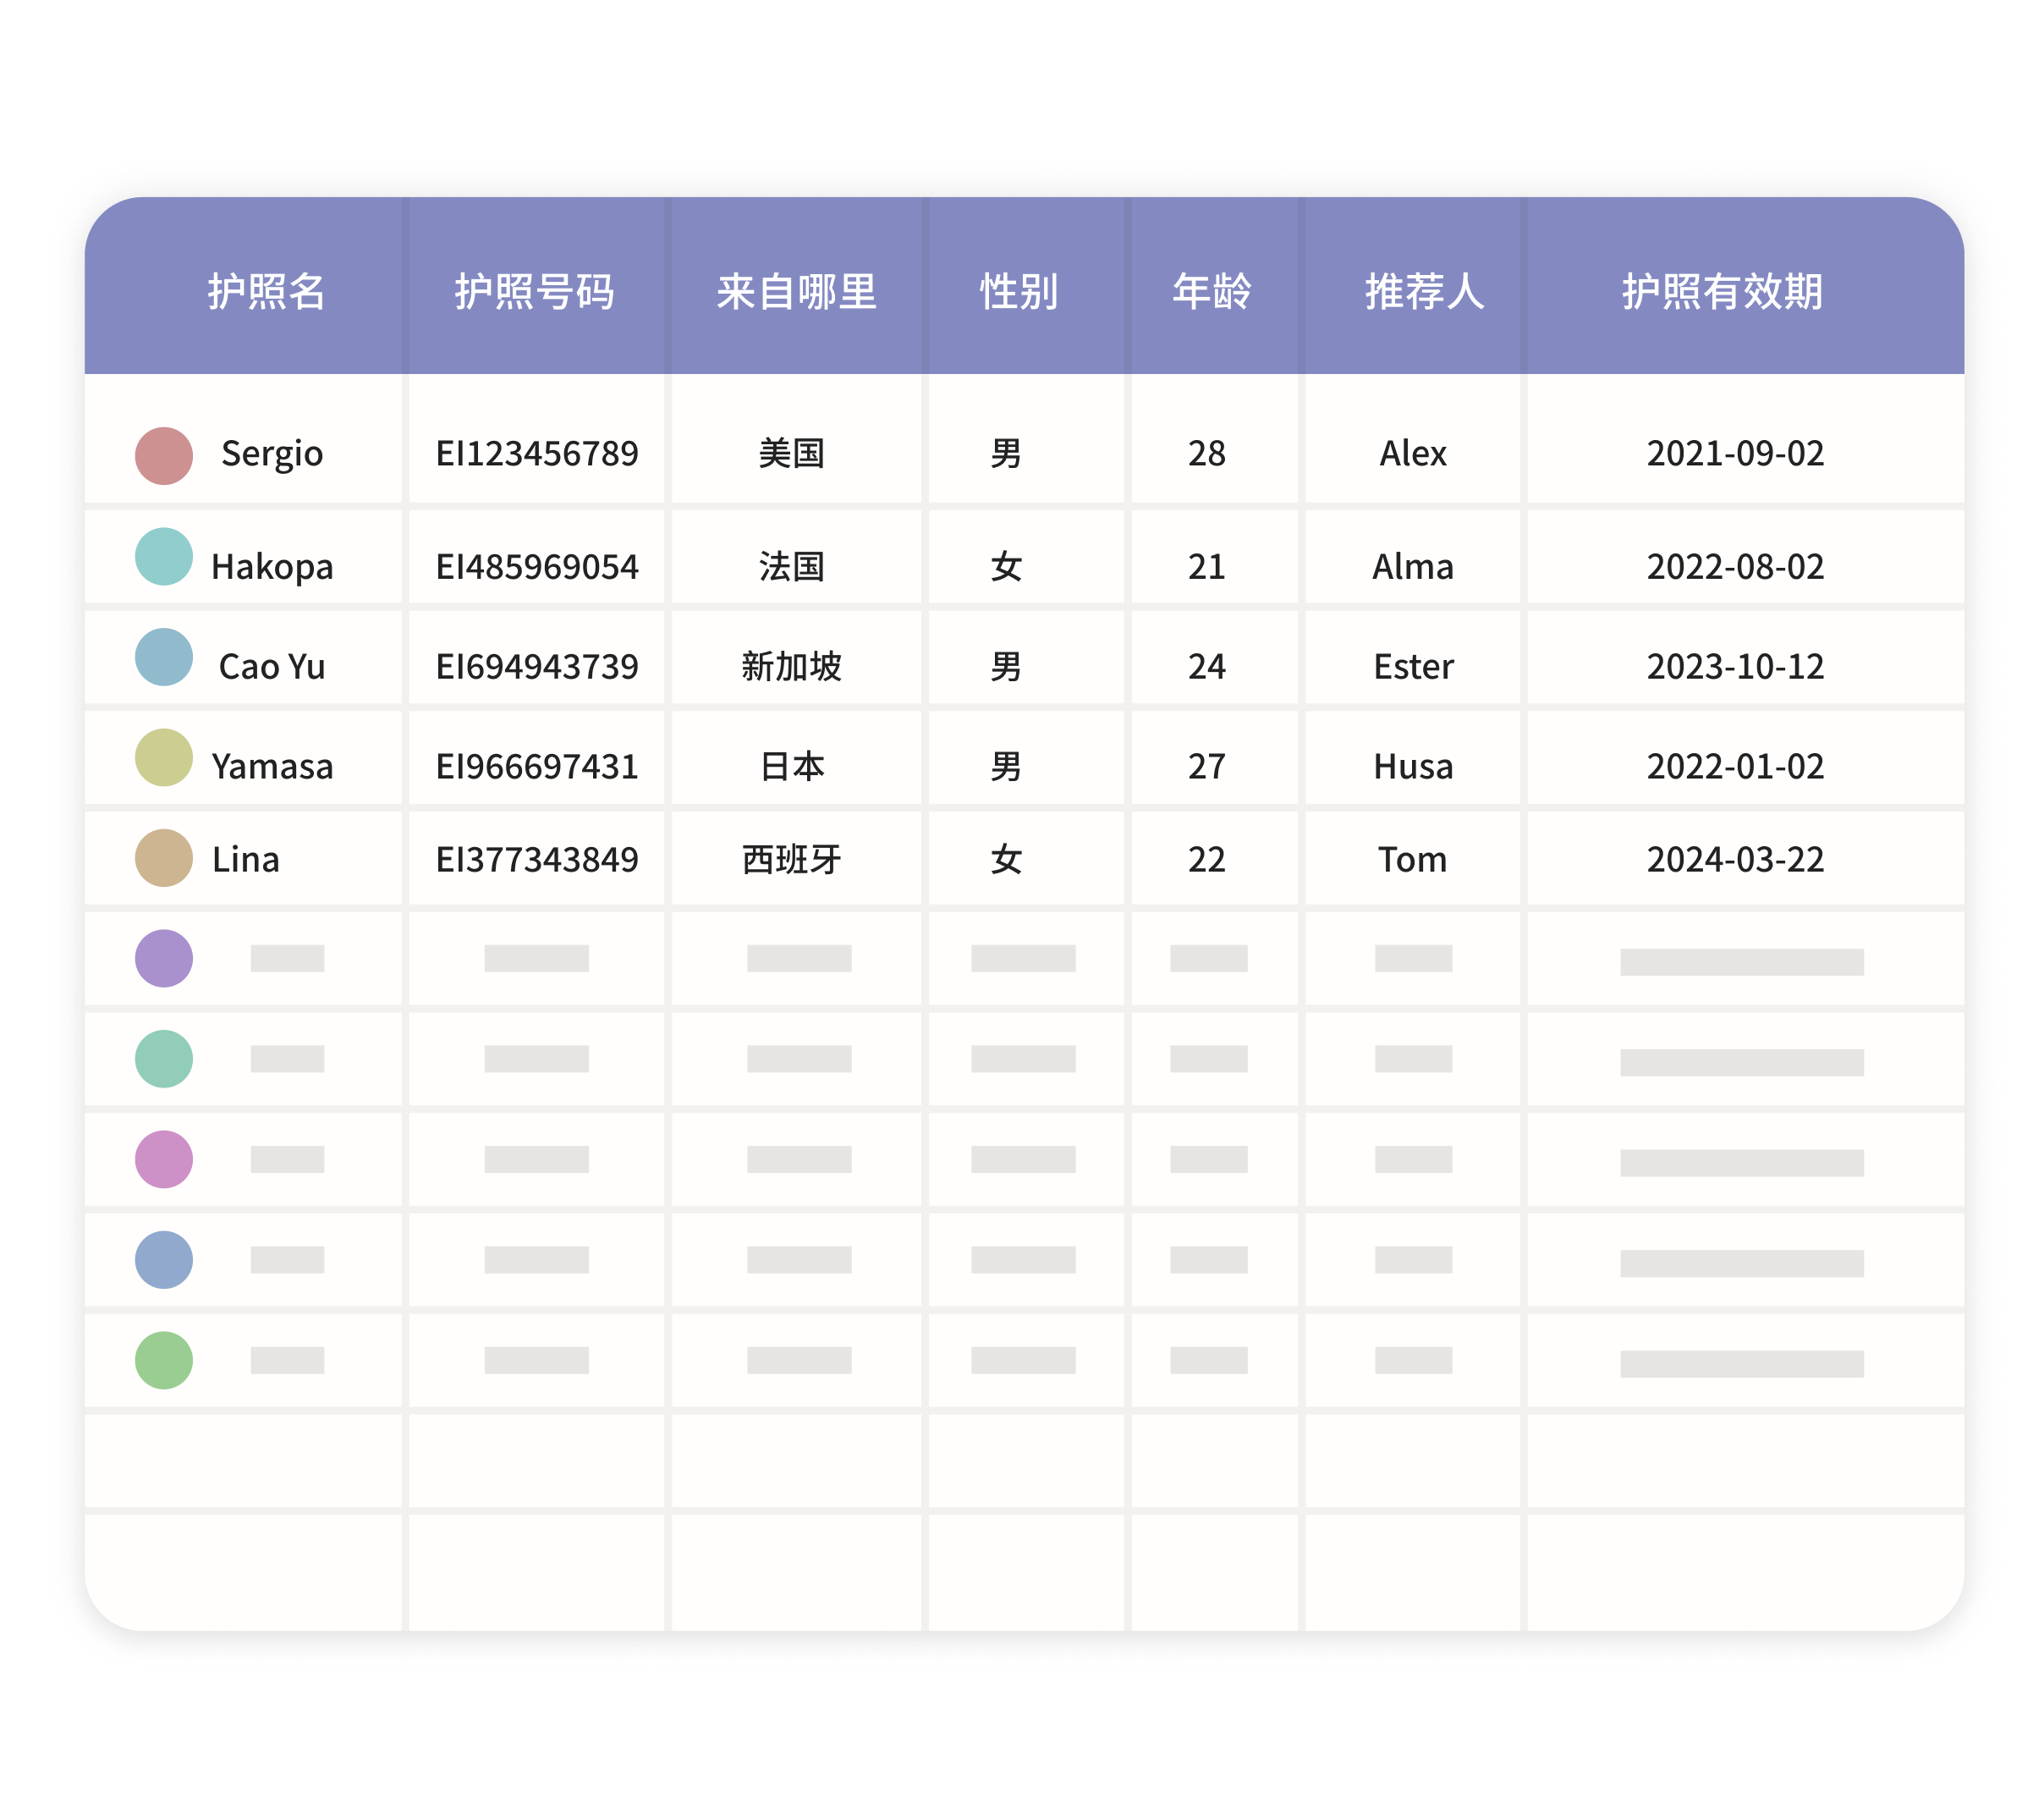
Task: Sort by 护照名 column header
Action: [x=266, y=292]
